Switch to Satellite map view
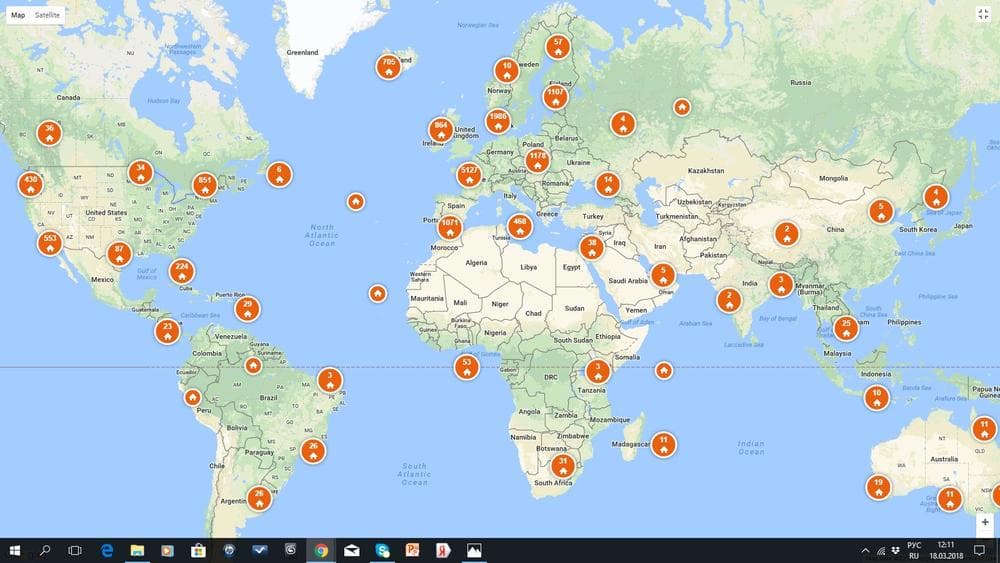The height and width of the screenshot is (563, 1000). pos(47,15)
